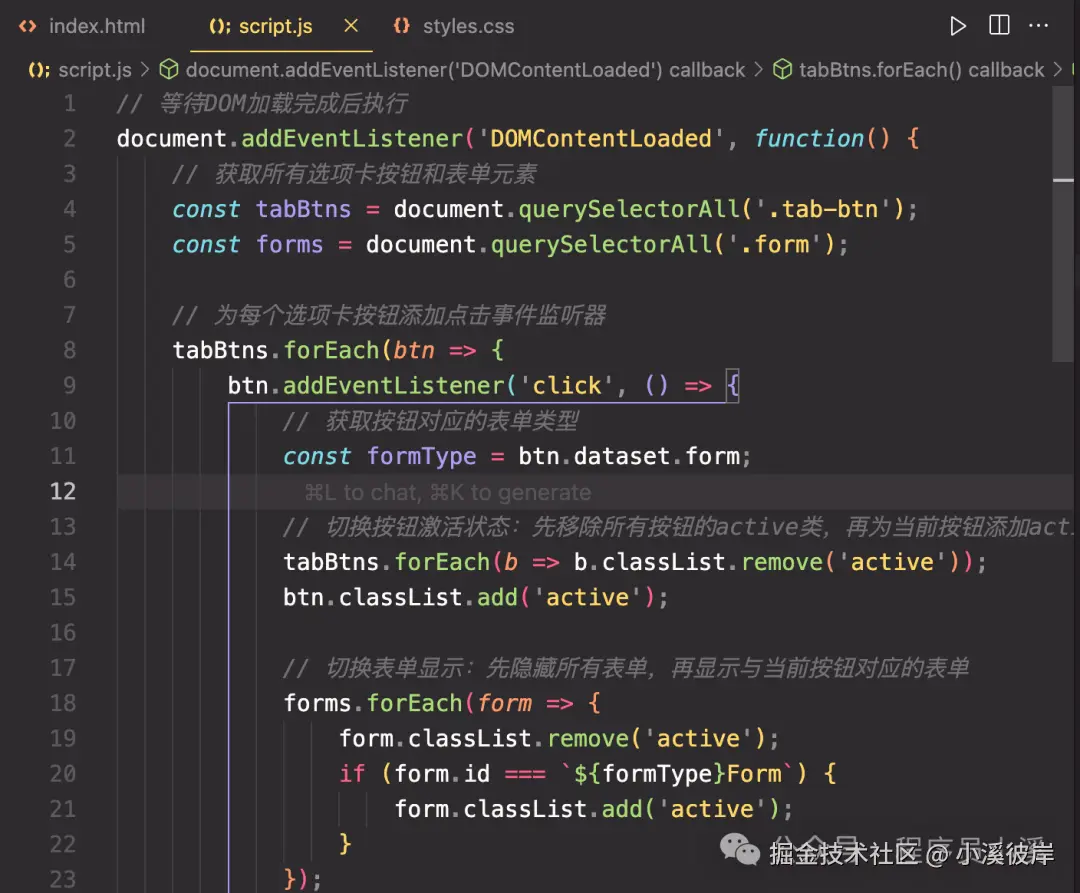Click the index.html file type icon
The image size is (1080, 893).
28,26
